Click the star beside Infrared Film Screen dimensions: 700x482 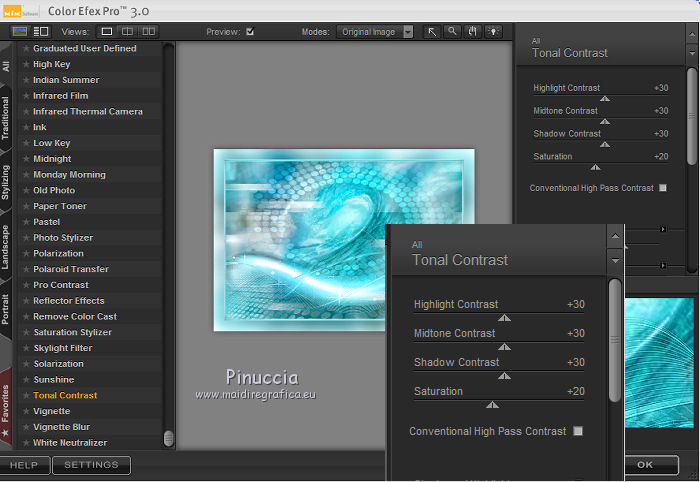[26, 96]
